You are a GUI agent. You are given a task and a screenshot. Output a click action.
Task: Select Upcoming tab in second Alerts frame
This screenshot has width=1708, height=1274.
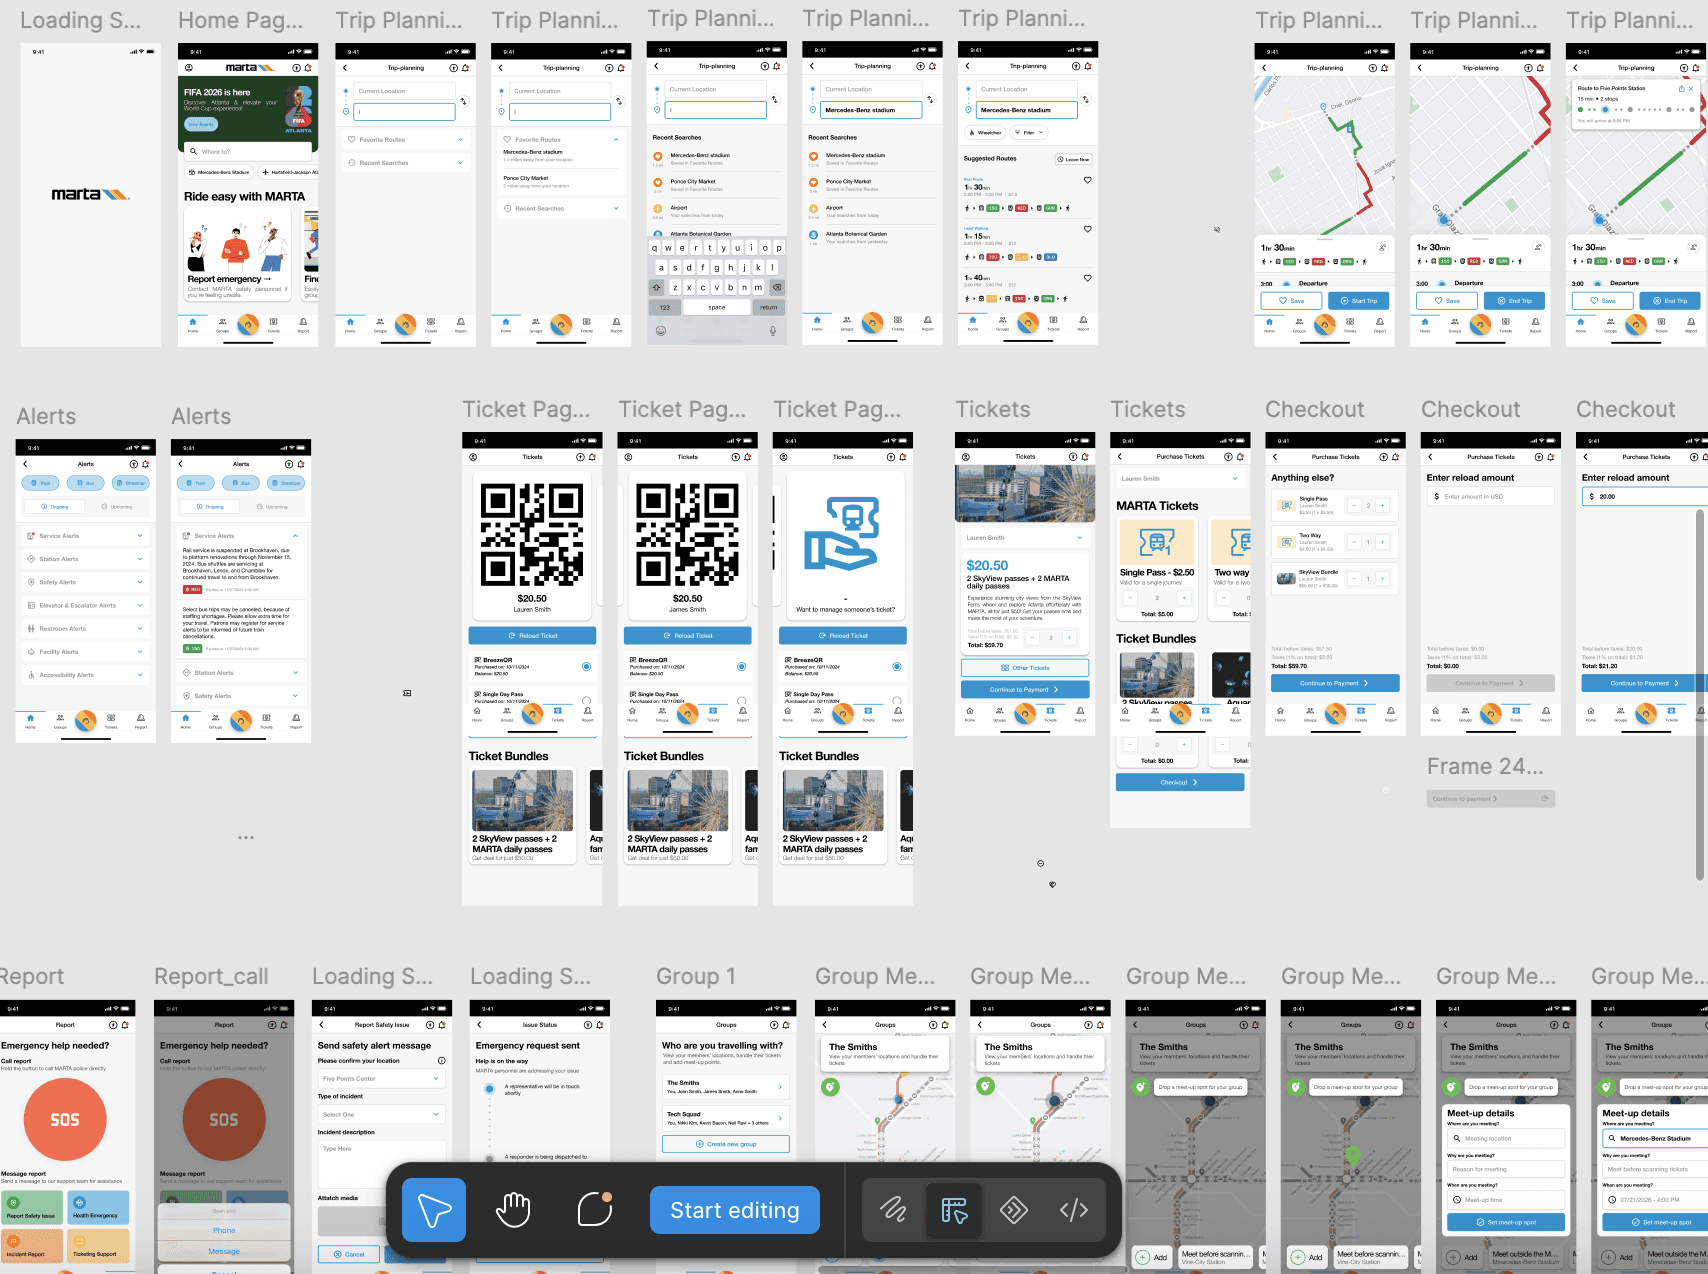[x=273, y=507]
